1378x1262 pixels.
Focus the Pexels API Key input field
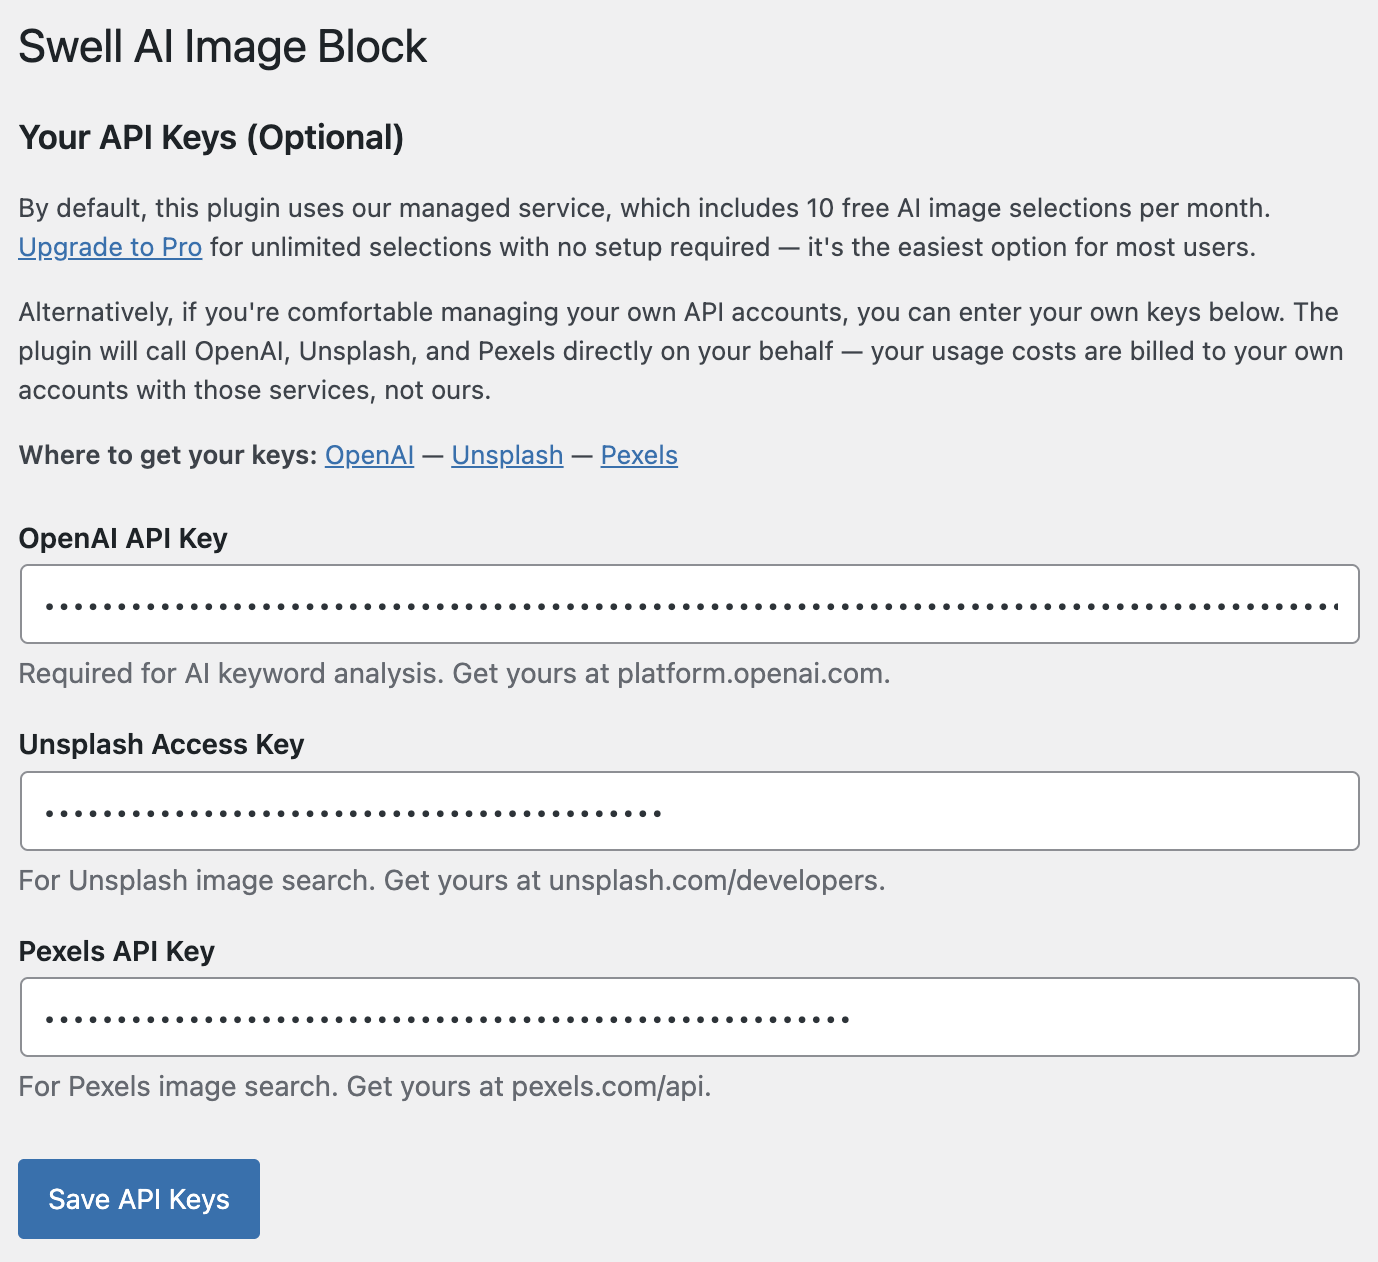pos(689,1017)
